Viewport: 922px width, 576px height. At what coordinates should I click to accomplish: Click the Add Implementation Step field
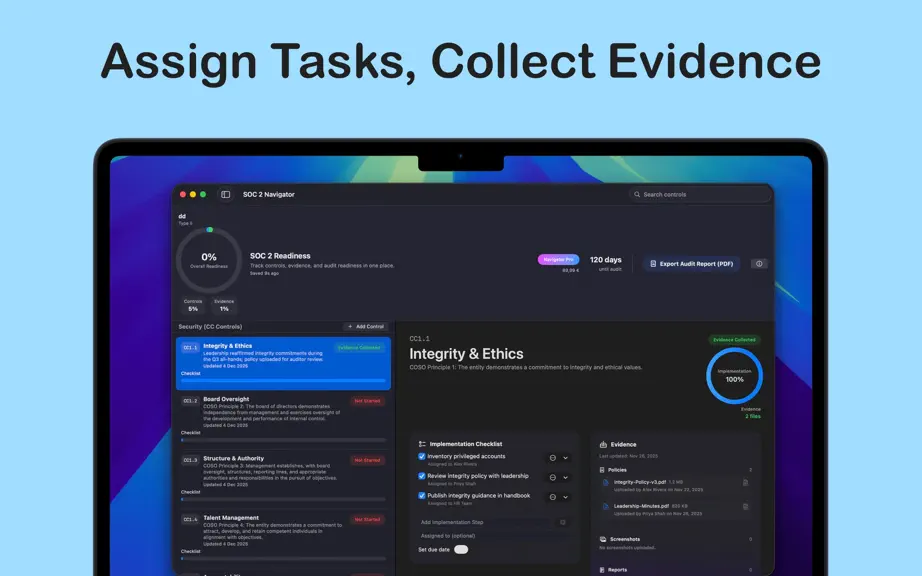(x=486, y=523)
